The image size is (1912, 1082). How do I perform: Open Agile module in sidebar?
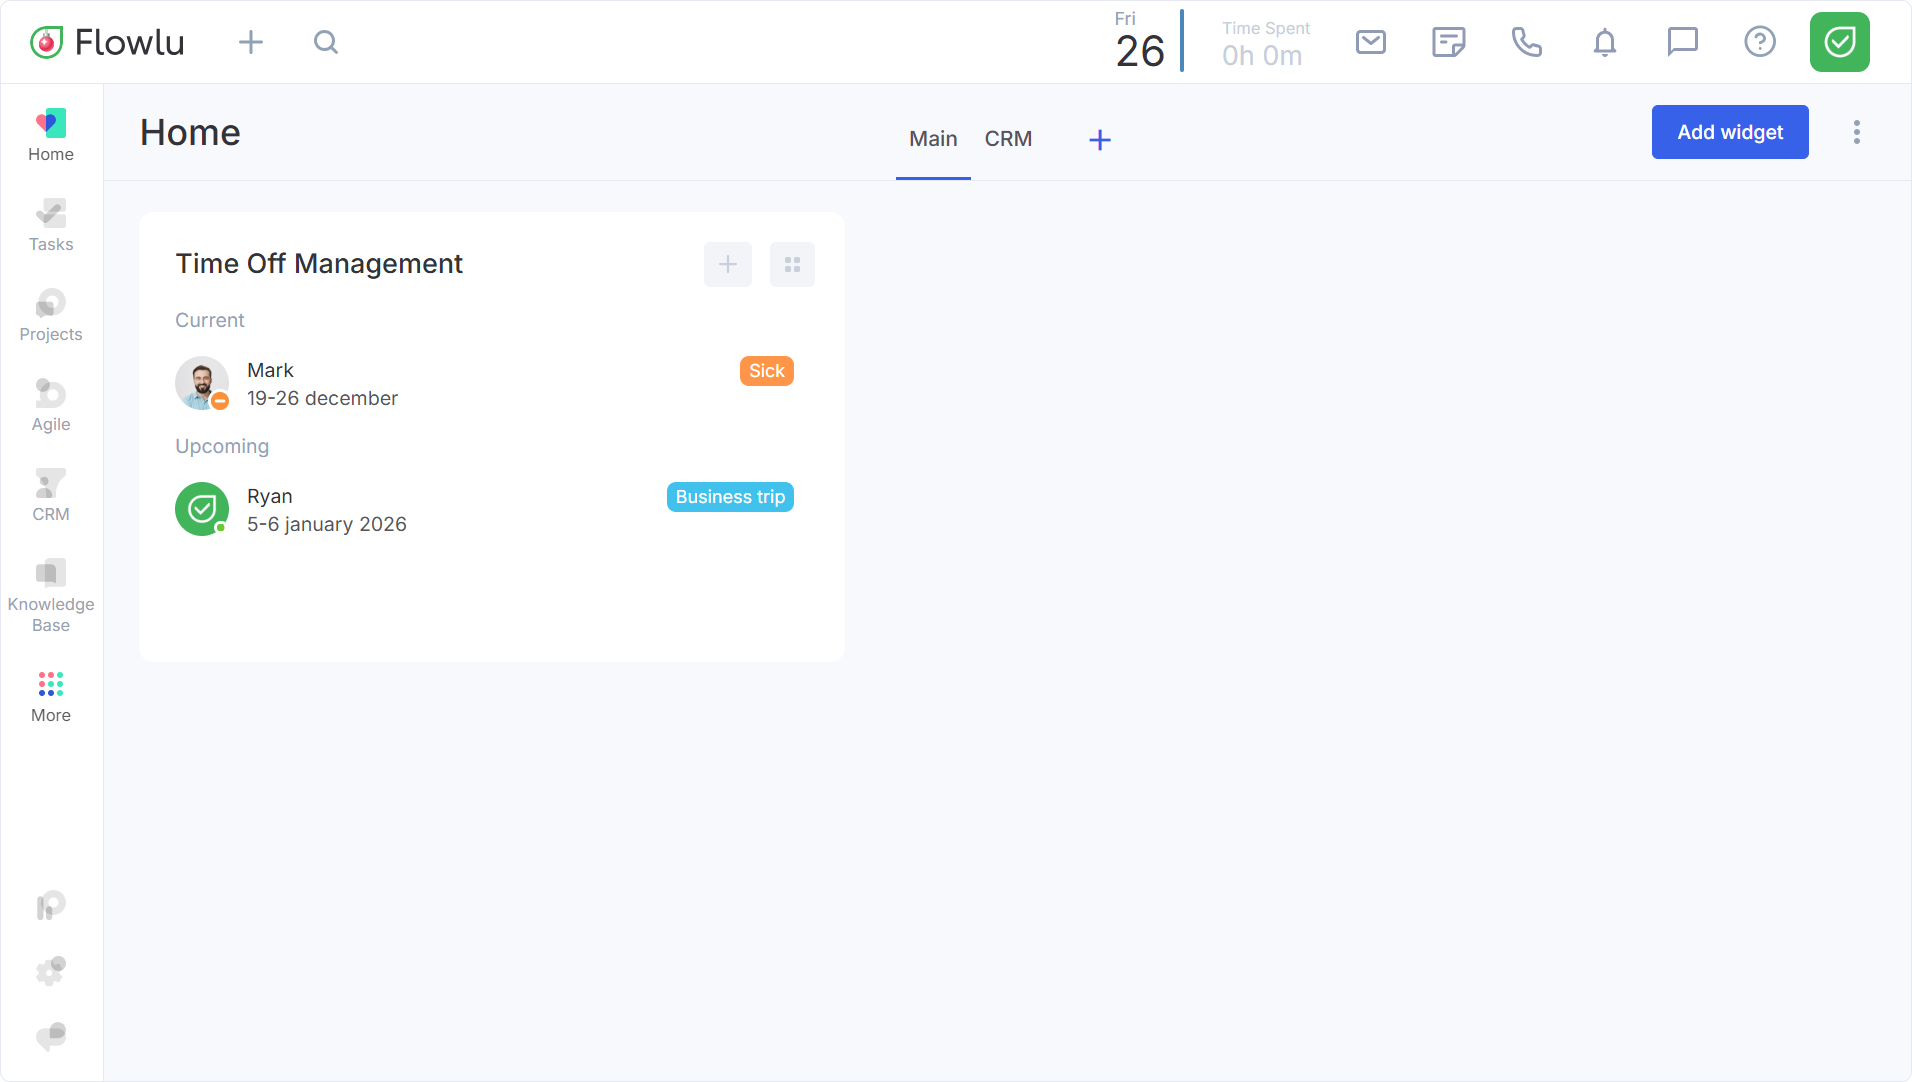51,406
